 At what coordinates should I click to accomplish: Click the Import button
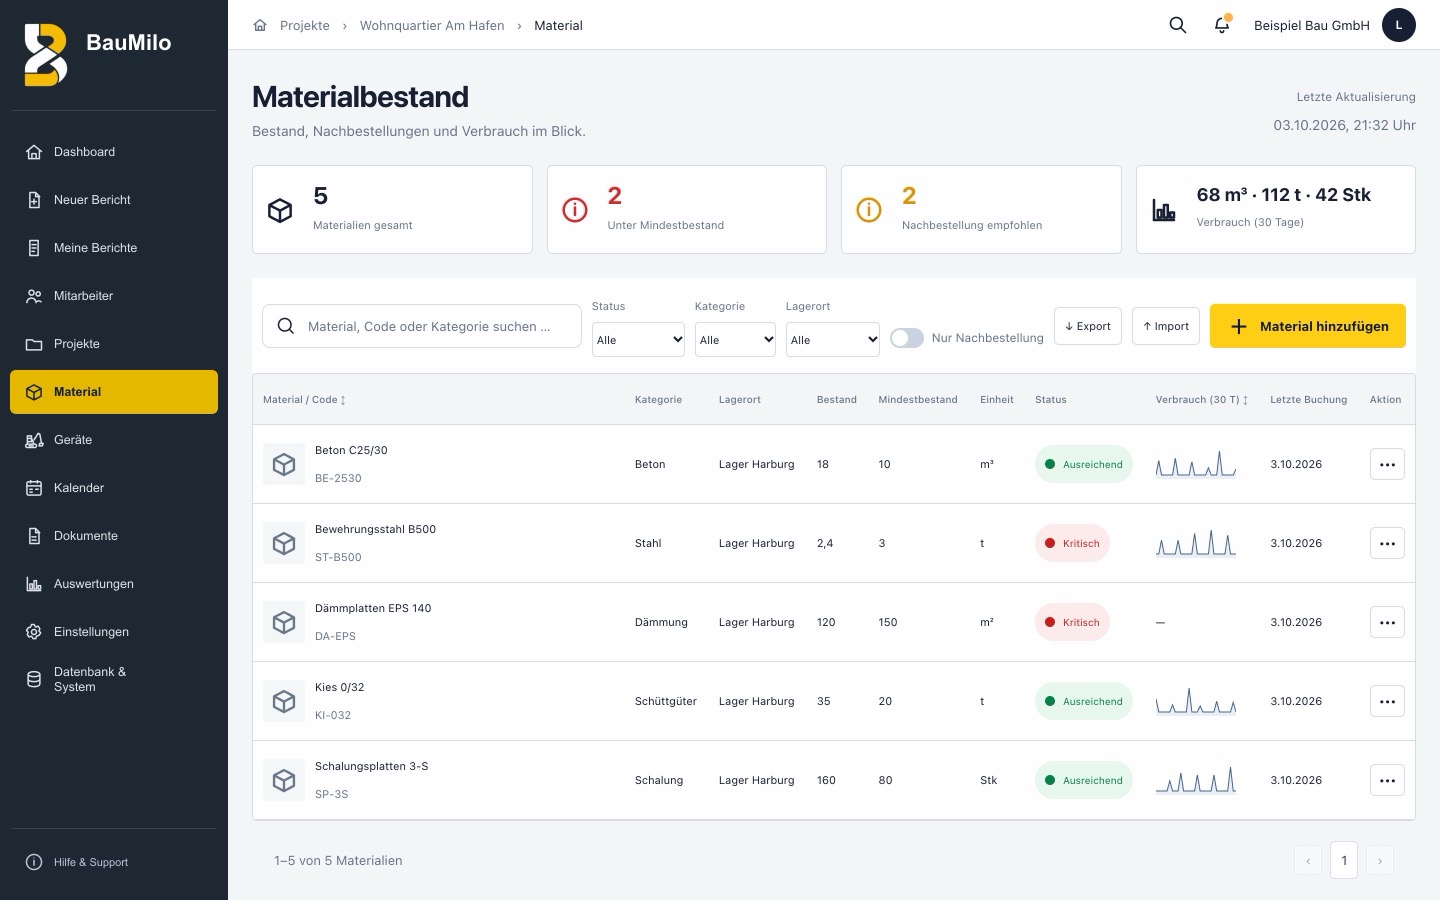click(1166, 326)
